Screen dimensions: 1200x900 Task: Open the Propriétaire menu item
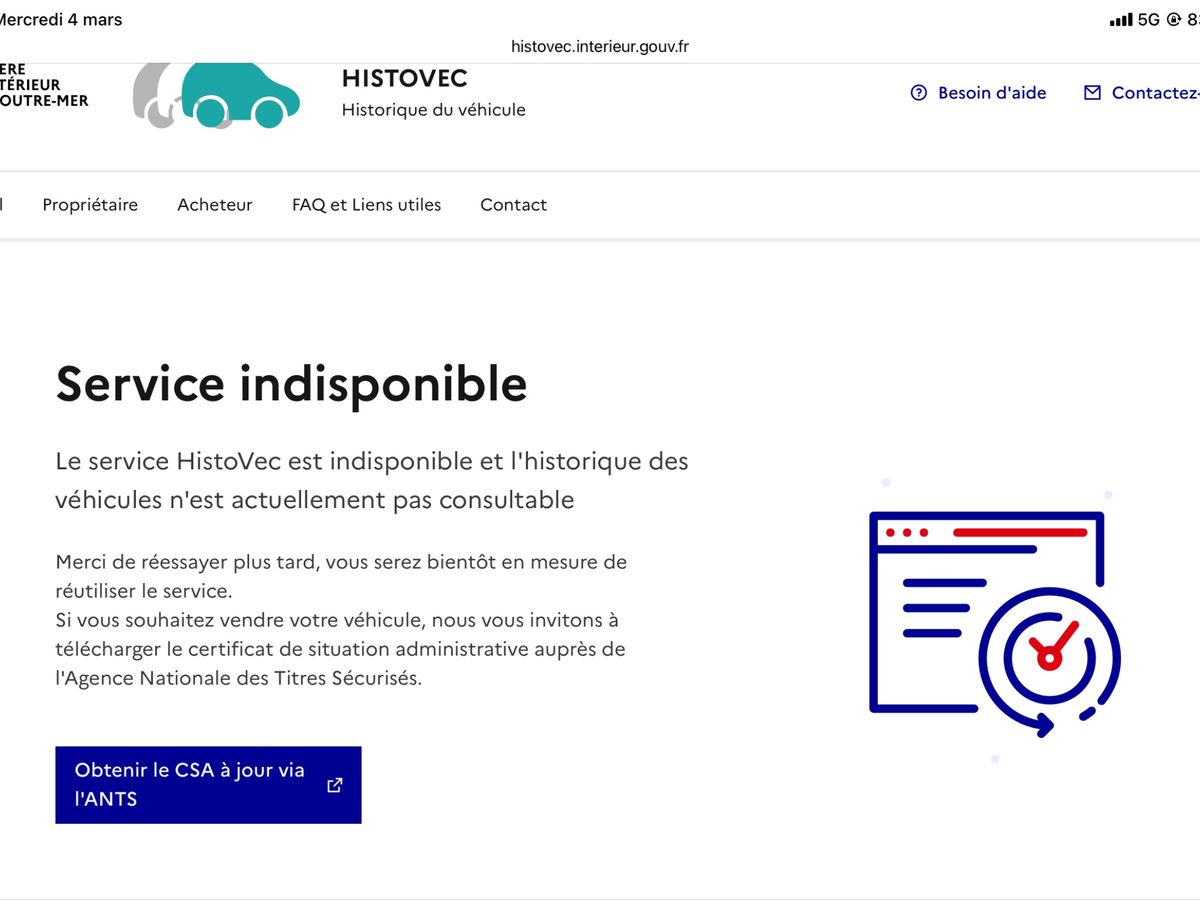tap(90, 205)
